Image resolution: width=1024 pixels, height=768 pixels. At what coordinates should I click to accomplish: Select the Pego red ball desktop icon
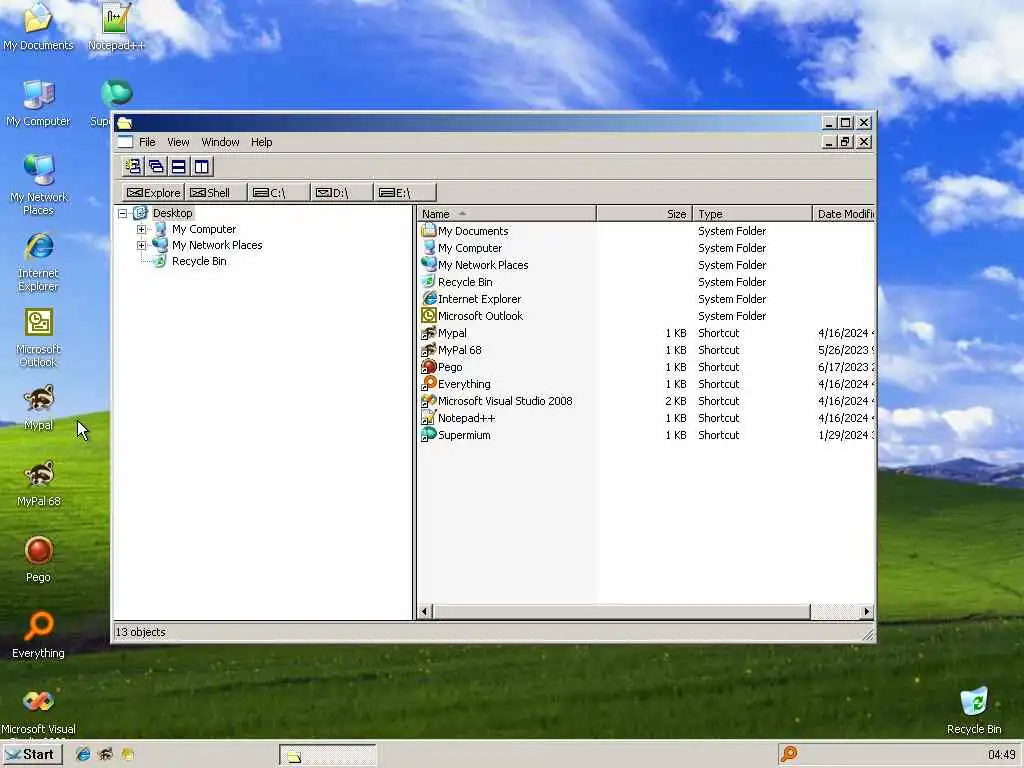39,560
